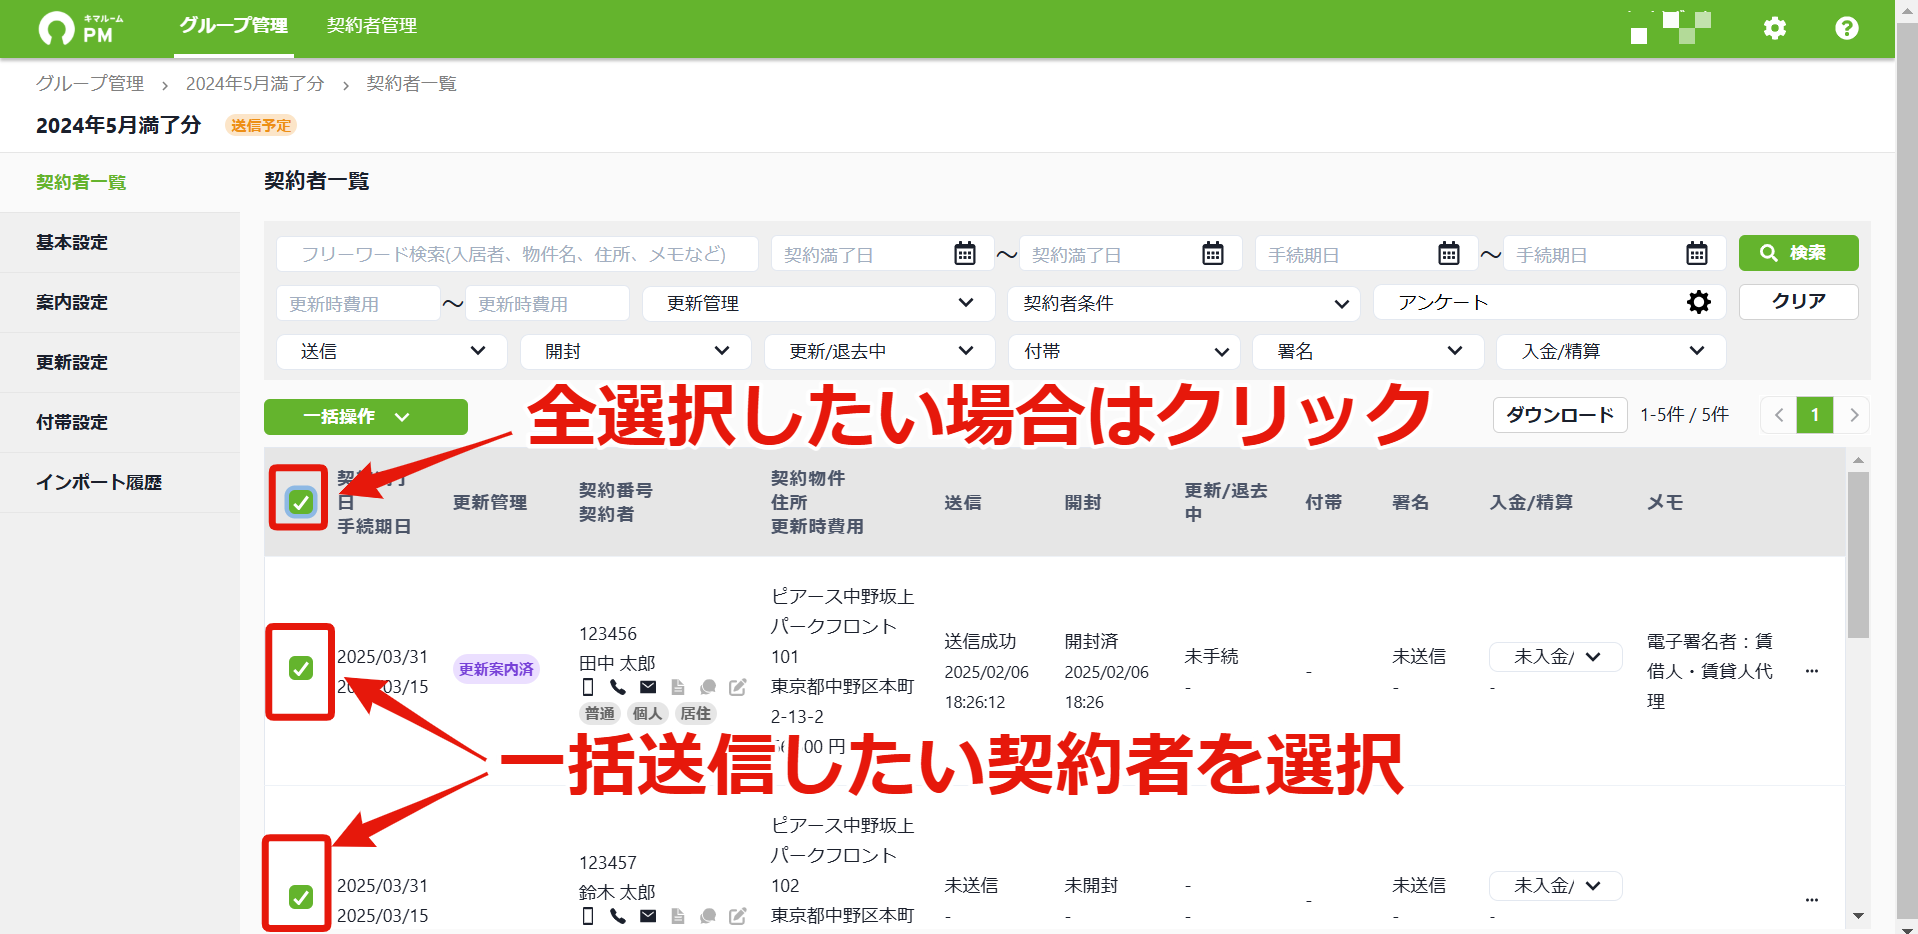Go to 2024年5月満了分 breadcrumb link
The image size is (1918, 934).
[x=255, y=84]
